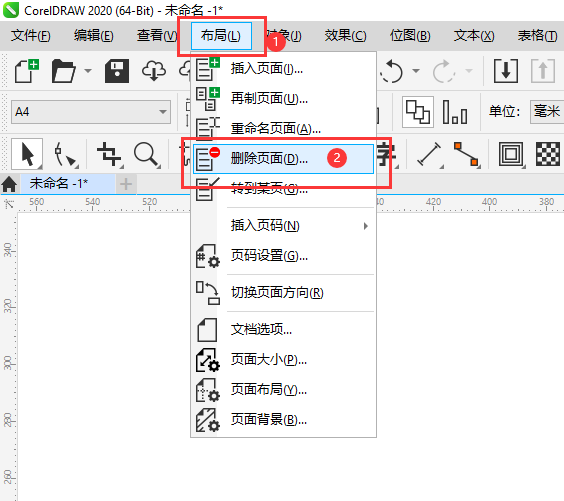Image resolution: width=564 pixels, height=501 pixels.
Task: Click the Redo arrow icon
Action: 444,71
